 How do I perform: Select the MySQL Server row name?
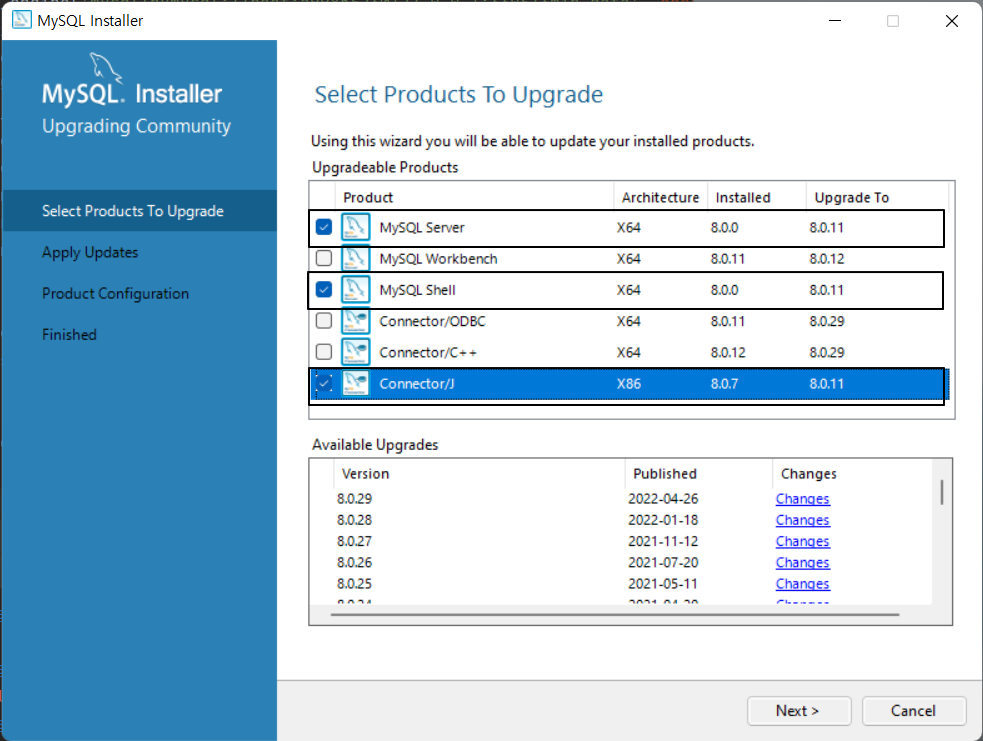pos(422,228)
